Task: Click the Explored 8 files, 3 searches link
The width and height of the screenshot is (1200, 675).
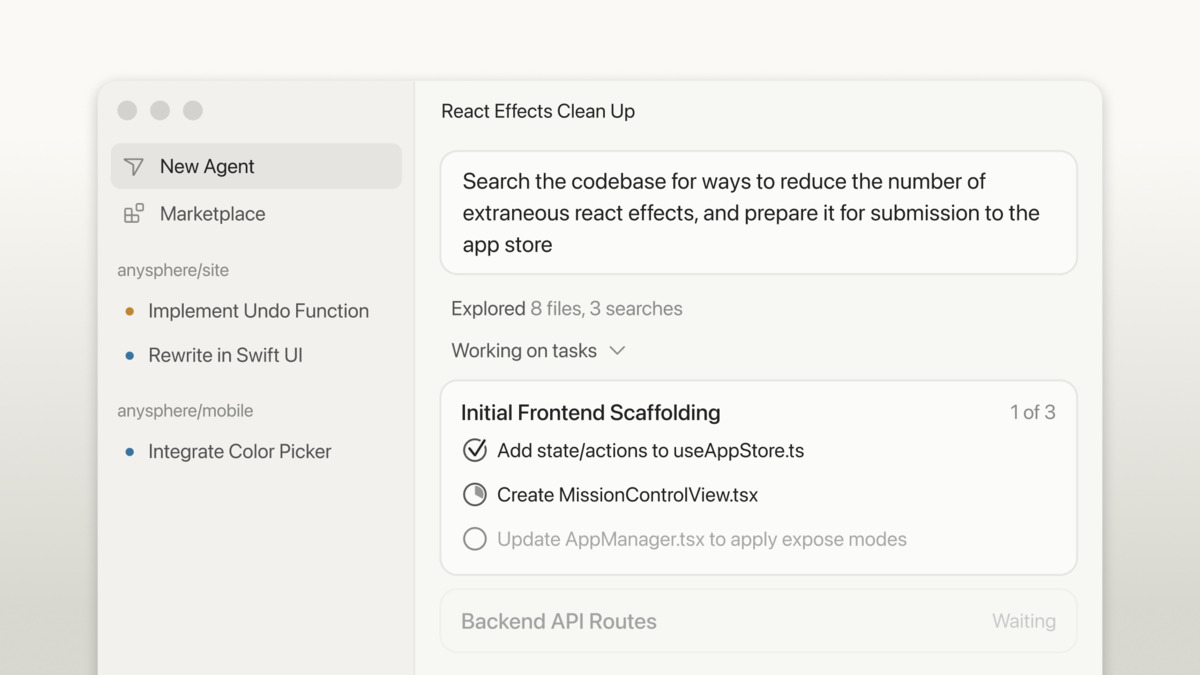Action: tap(566, 308)
